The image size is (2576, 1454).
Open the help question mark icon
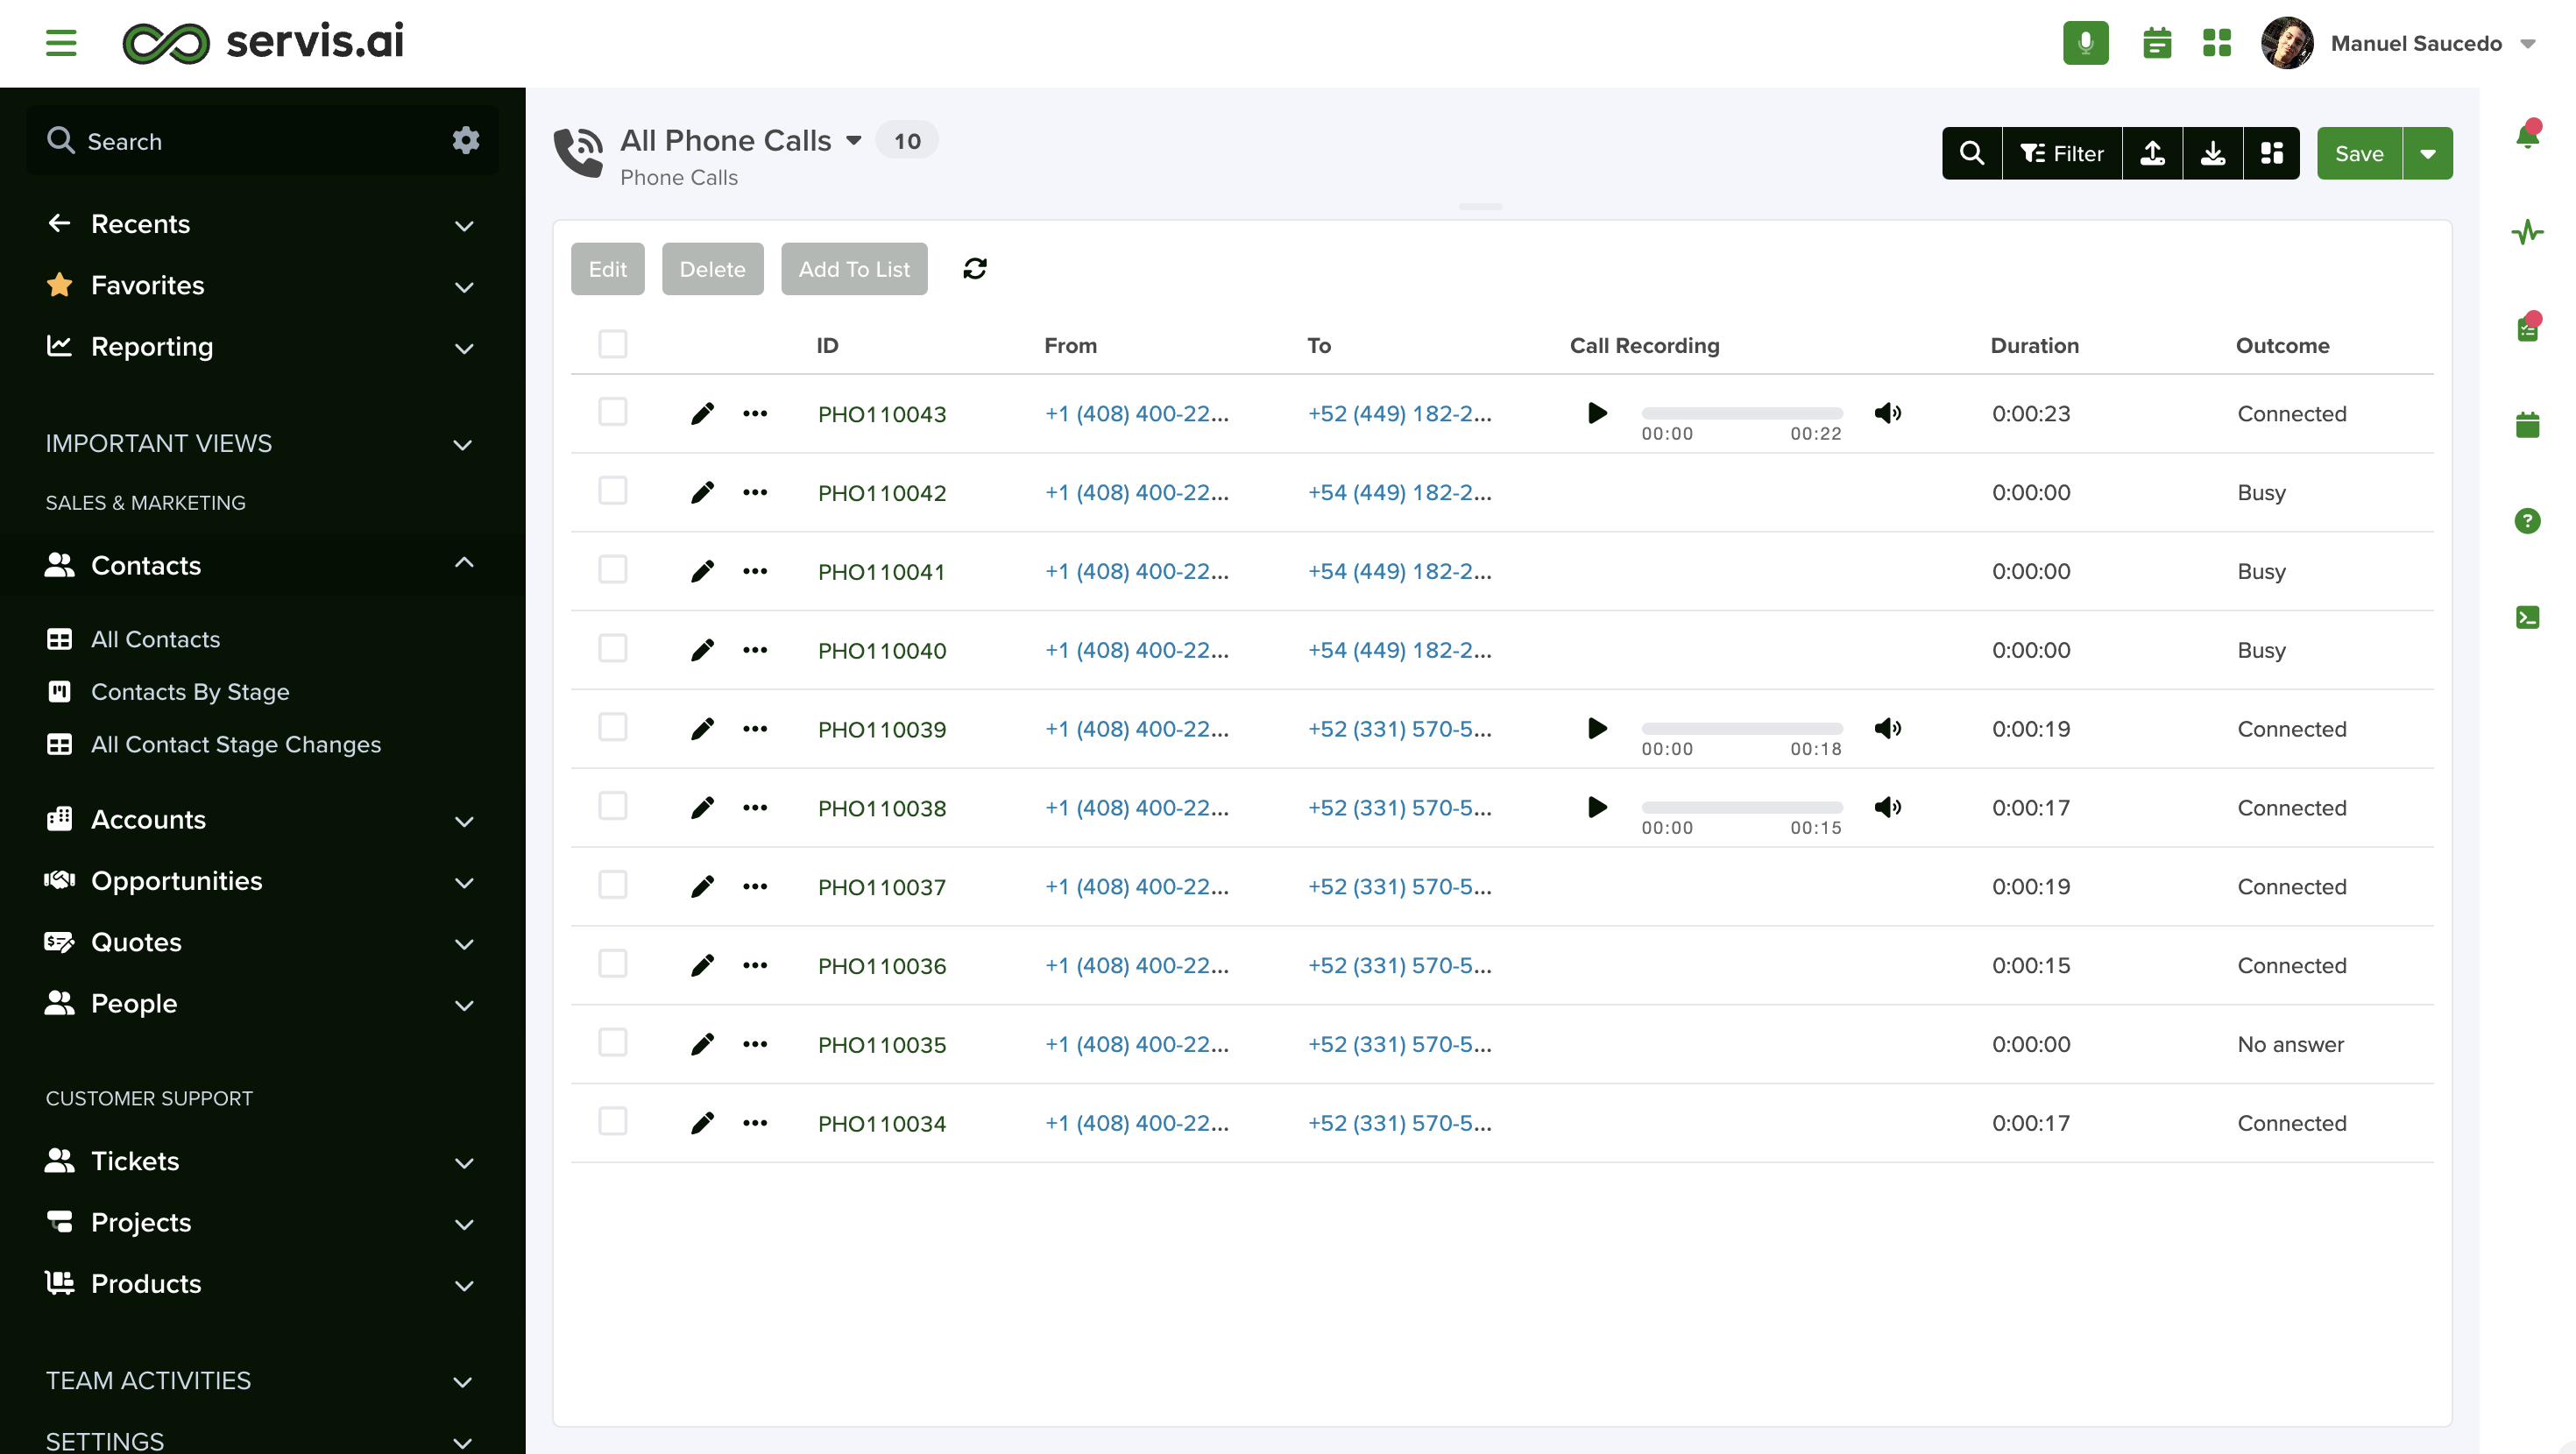point(2527,520)
